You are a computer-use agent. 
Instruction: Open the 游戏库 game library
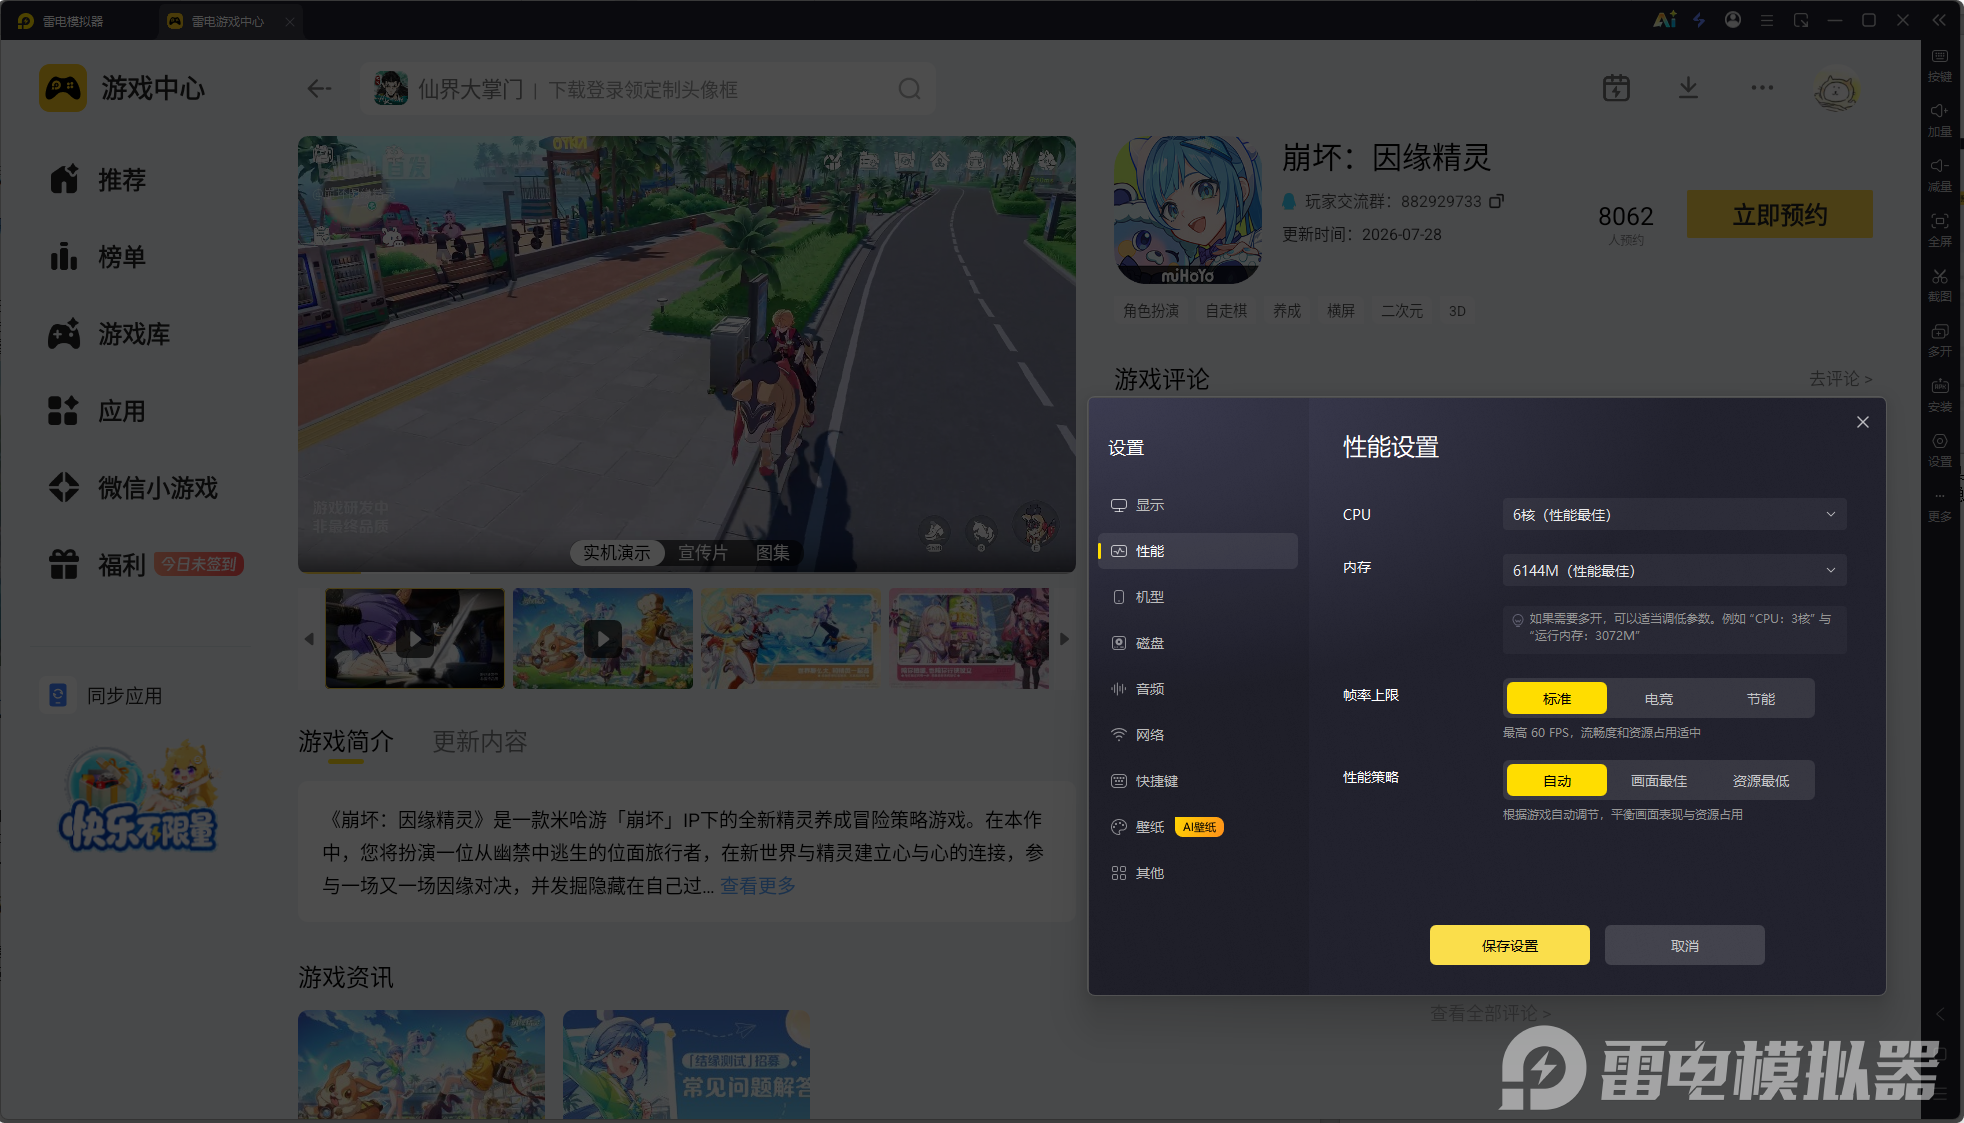(110, 334)
